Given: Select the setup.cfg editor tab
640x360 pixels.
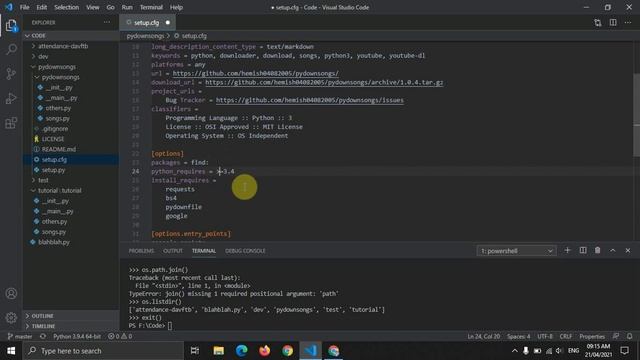Looking at the screenshot, I should (x=148, y=22).
